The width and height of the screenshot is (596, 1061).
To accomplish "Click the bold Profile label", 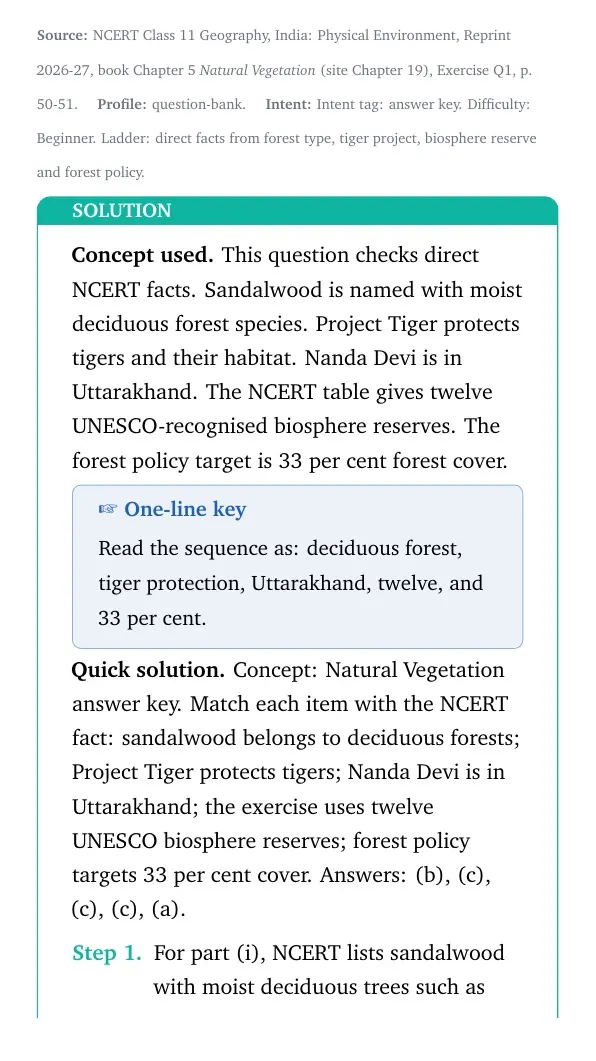I will point(122,104).
